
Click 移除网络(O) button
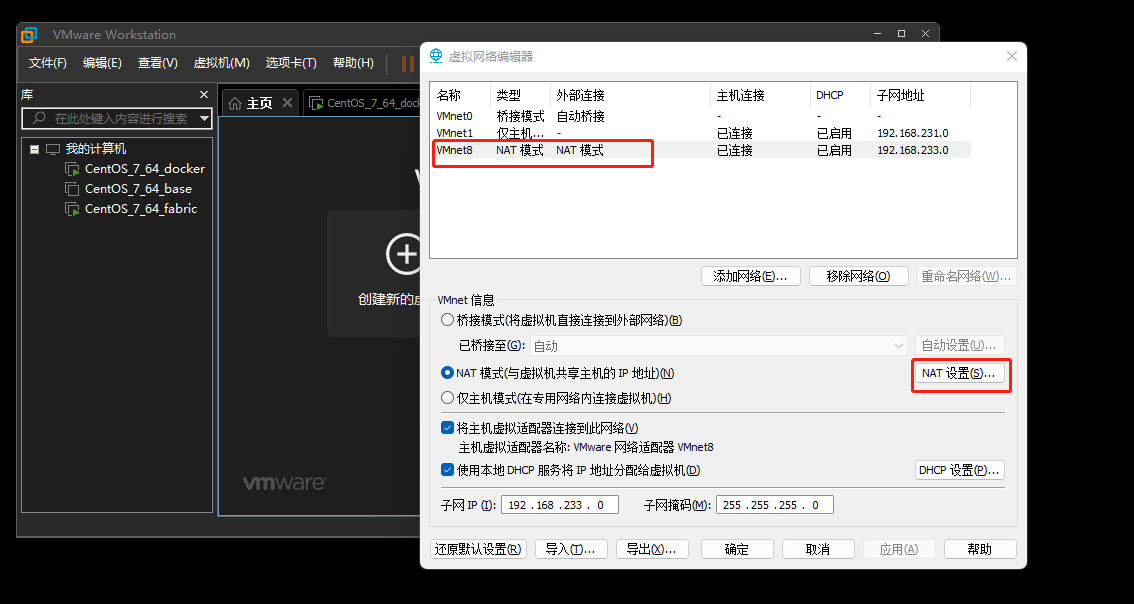click(x=858, y=276)
